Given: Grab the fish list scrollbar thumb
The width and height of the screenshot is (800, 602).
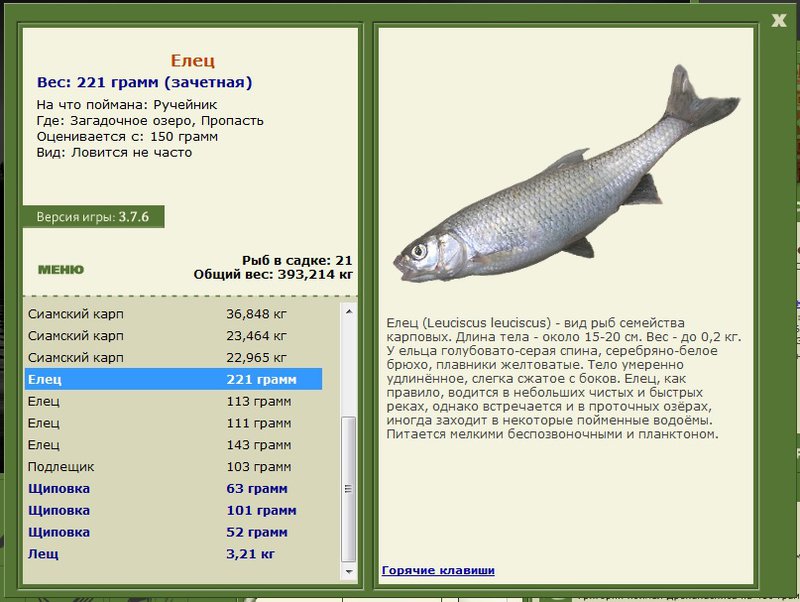Looking at the screenshot, I should tap(348, 489).
